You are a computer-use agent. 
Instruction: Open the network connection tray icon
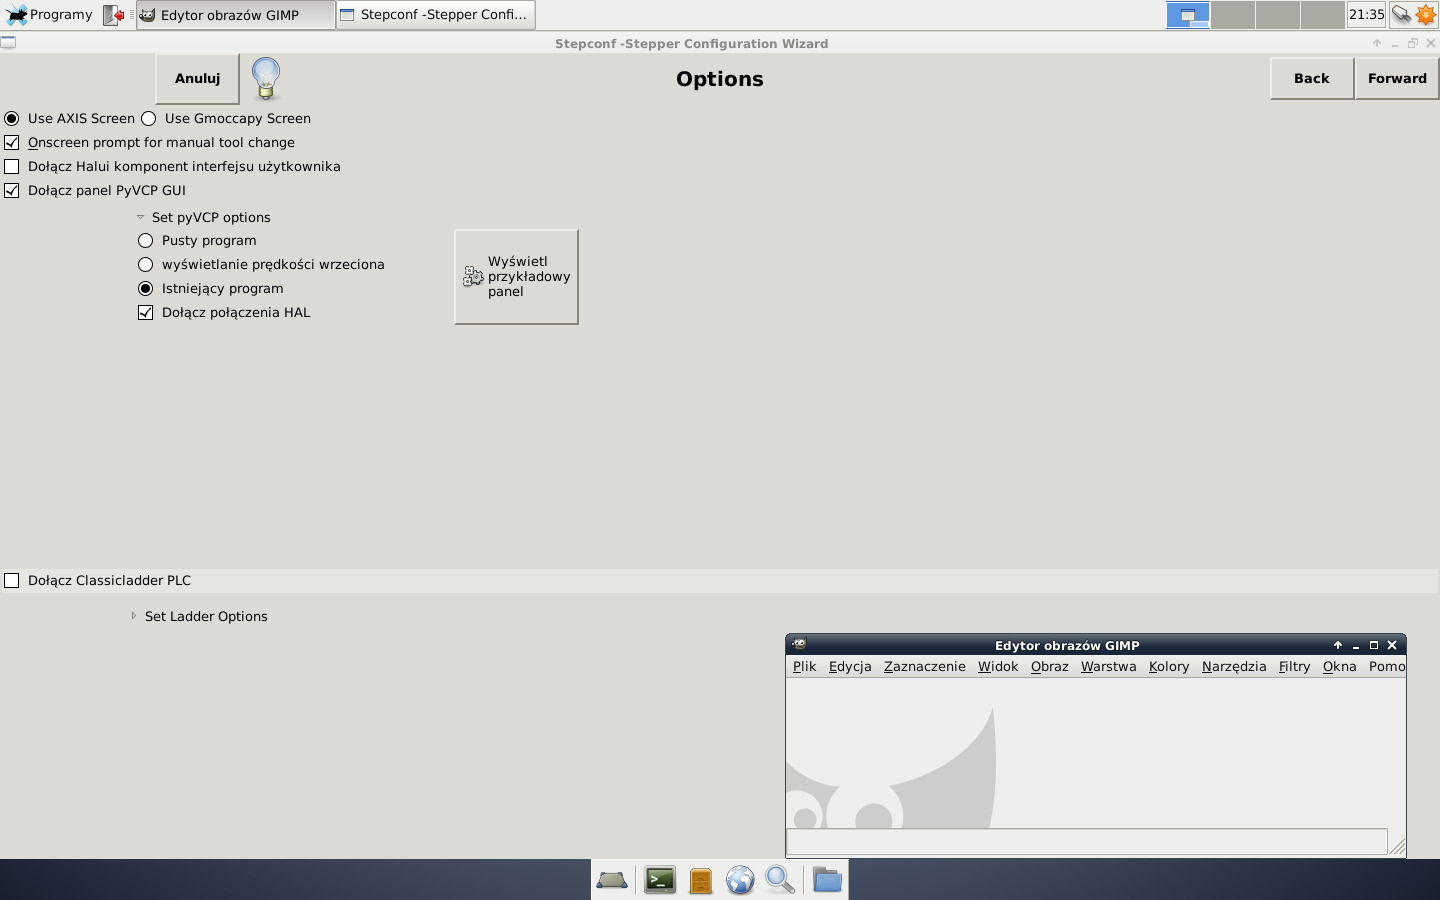pos(1401,15)
